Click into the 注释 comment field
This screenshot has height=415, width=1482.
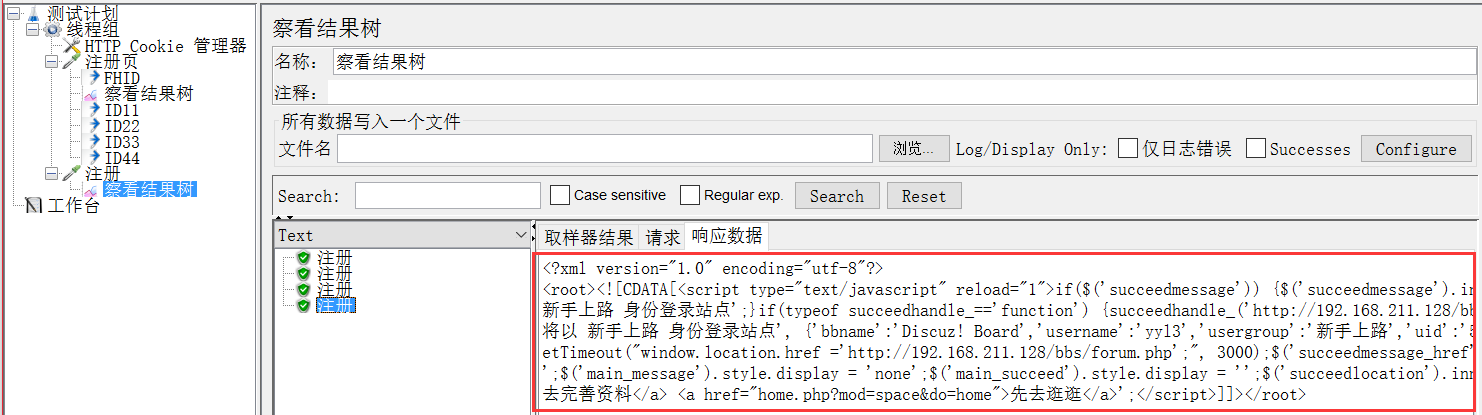click(x=900, y=93)
